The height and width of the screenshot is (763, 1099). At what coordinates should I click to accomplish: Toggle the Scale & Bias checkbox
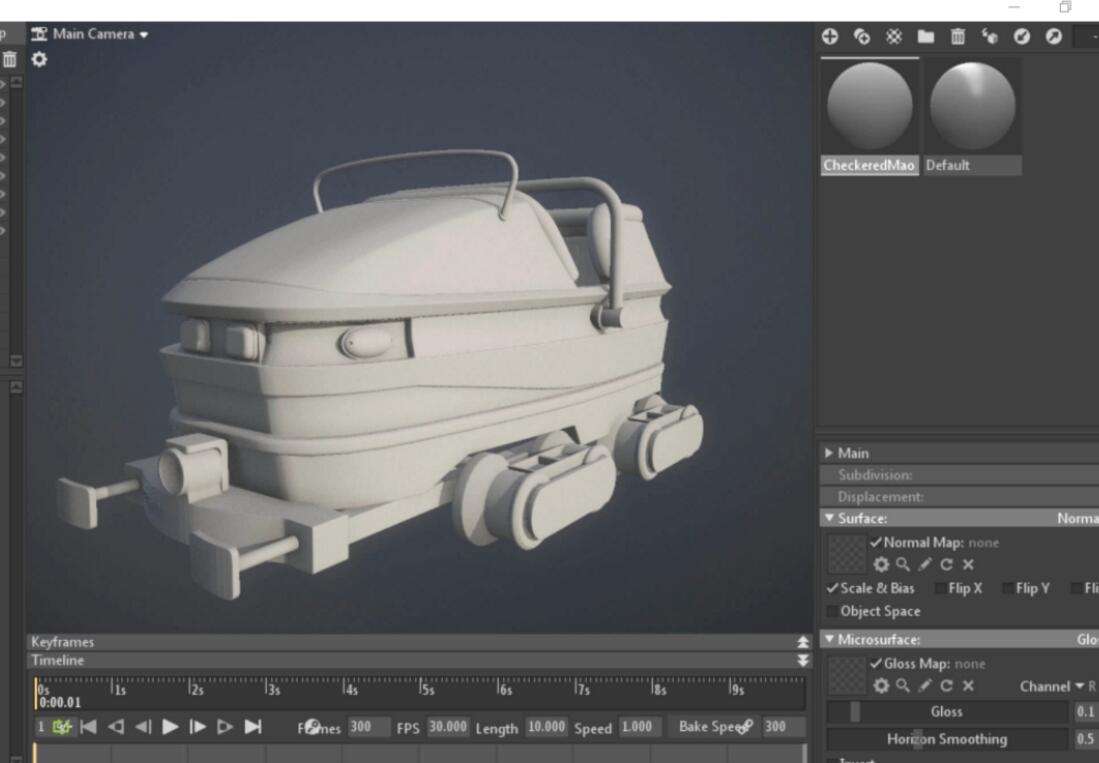832,589
